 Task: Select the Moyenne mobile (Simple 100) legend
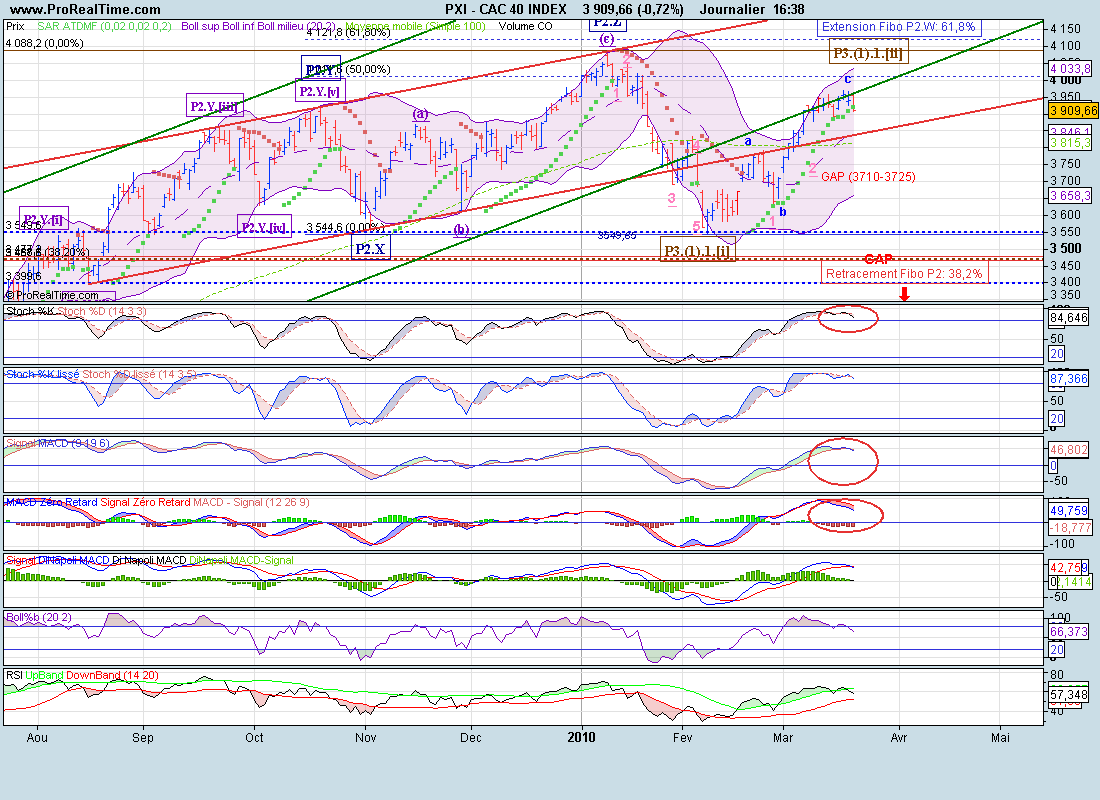pos(415,26)
